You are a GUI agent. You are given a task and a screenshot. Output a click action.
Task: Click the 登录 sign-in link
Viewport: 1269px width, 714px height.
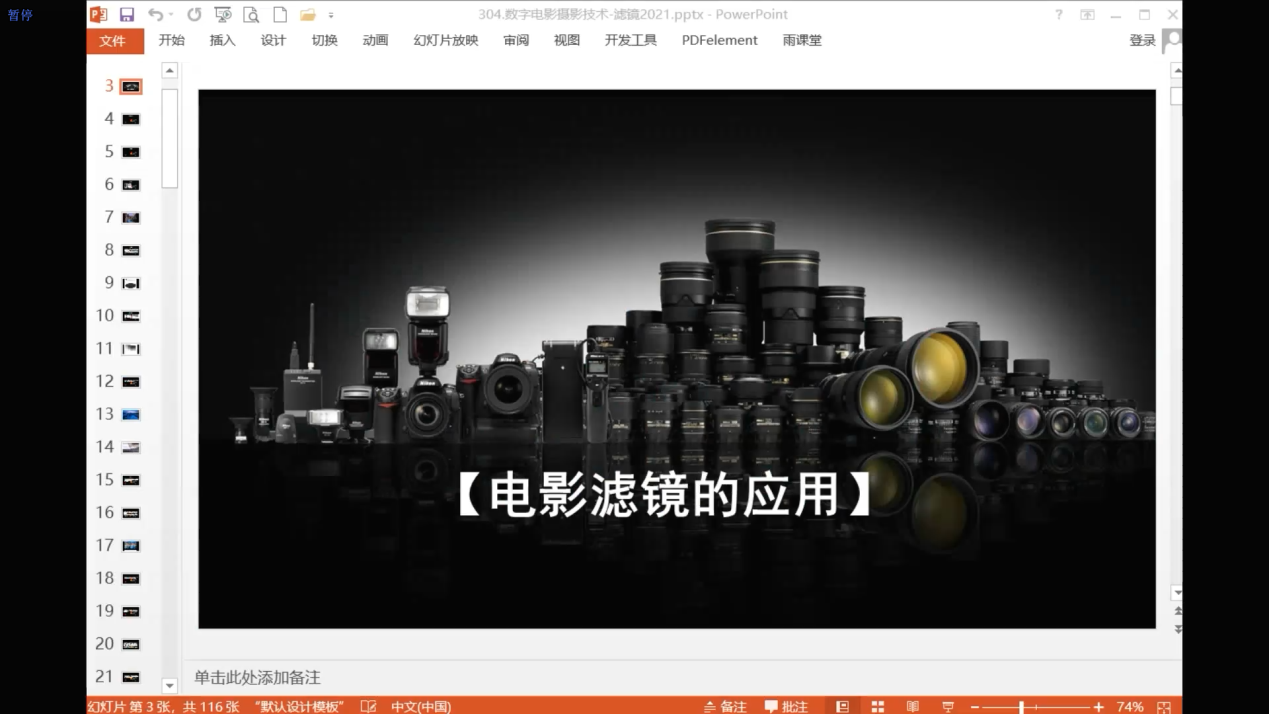tap(1142, 41)
